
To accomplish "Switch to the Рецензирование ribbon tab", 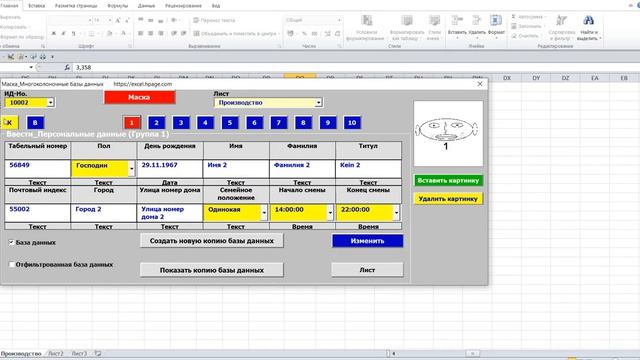I will (183, 6).
